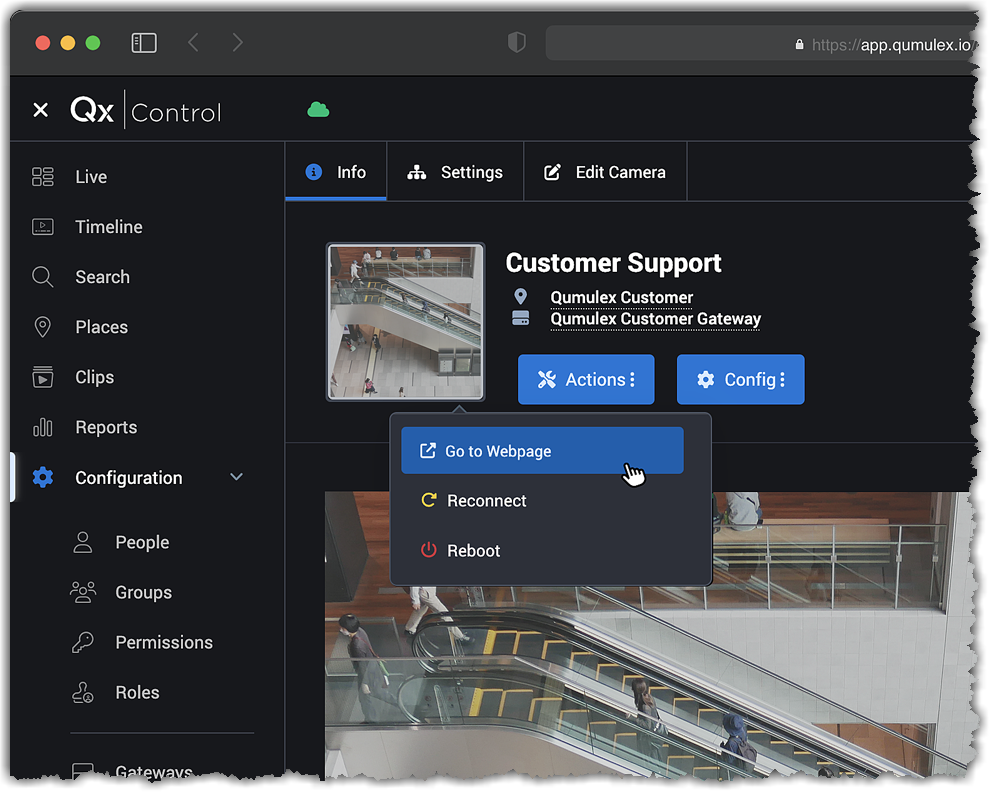Image resolution: width=993 pixels, height=795 pixels.
Task: Open the Actions button dropdown
Action: [x=586, y=379]
